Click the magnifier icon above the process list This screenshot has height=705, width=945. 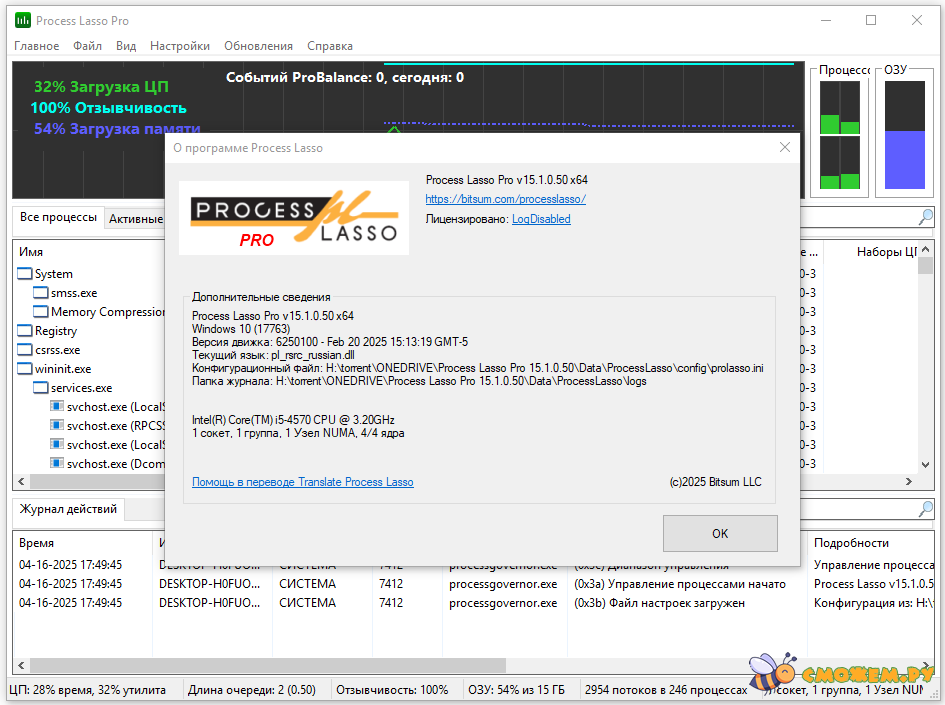pos(925,217)
